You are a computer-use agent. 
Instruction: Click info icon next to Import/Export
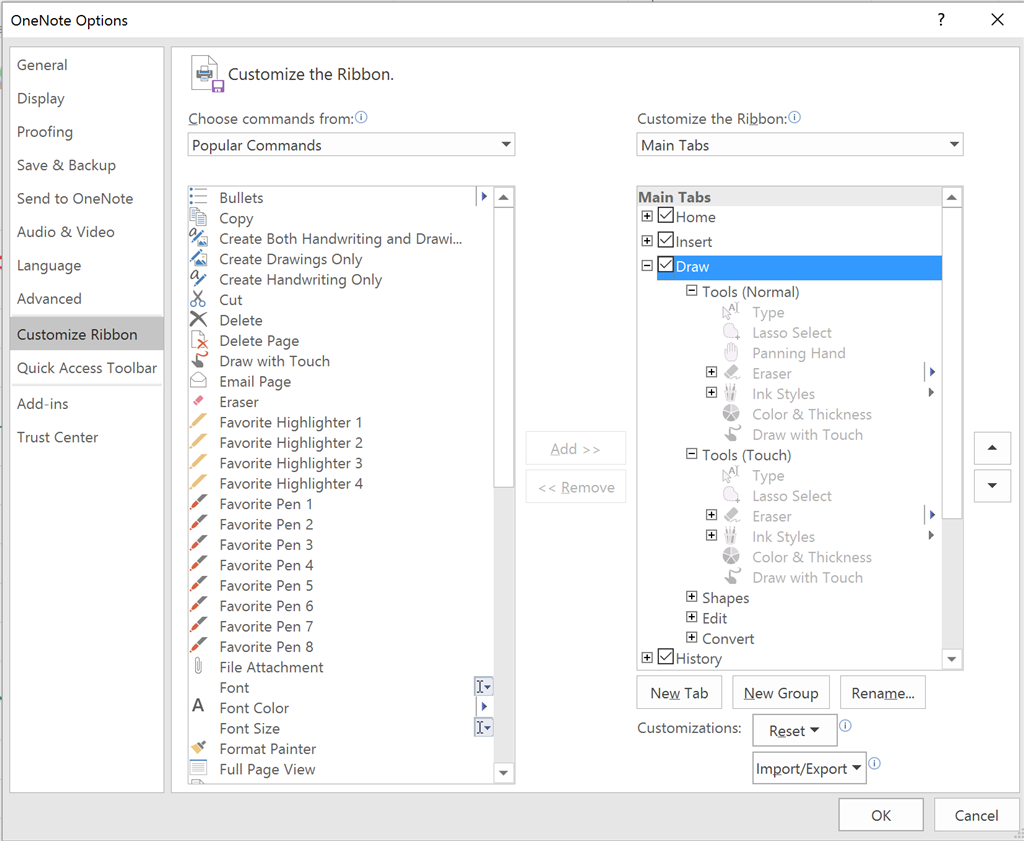(875, 763)
